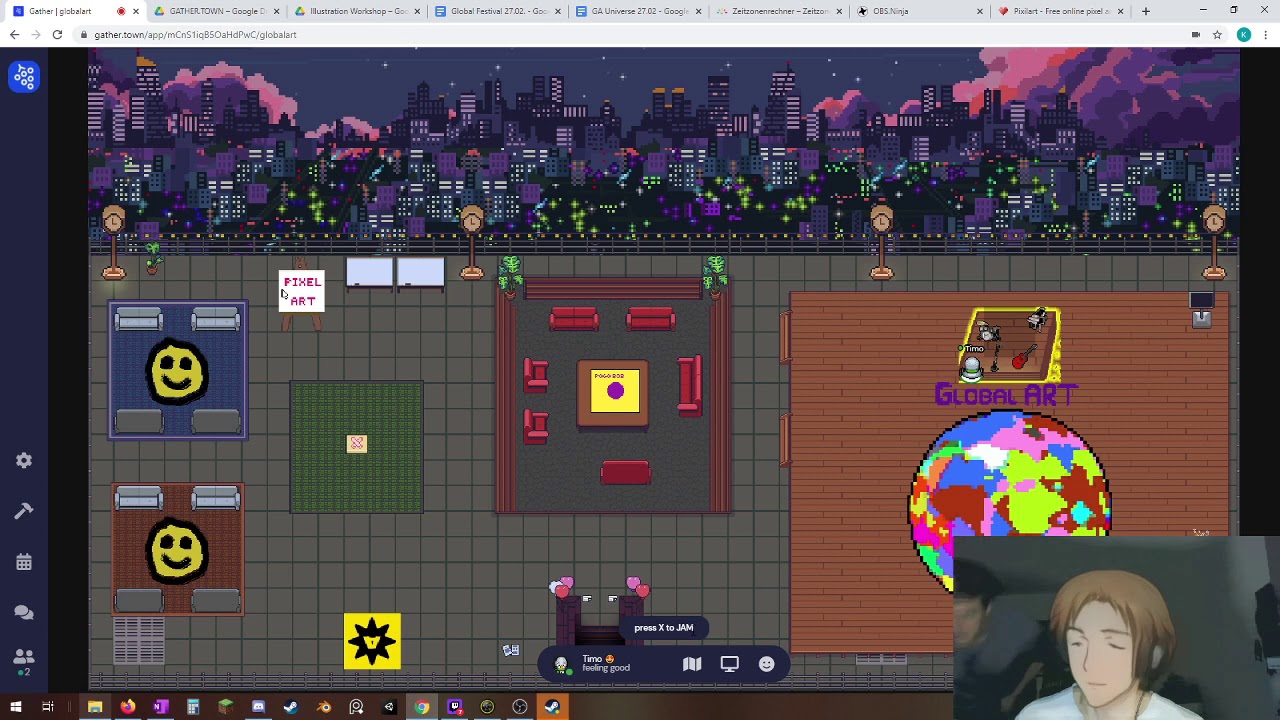Viewport: 1280px width, 720px height.
Task: Close the Pixilart tab
Action: click(1120, 11)
